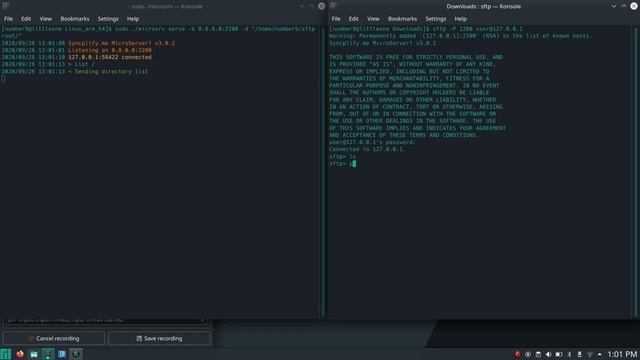
Task: Open Edit menu in sftp Konsole window
Action: (353, 19)
